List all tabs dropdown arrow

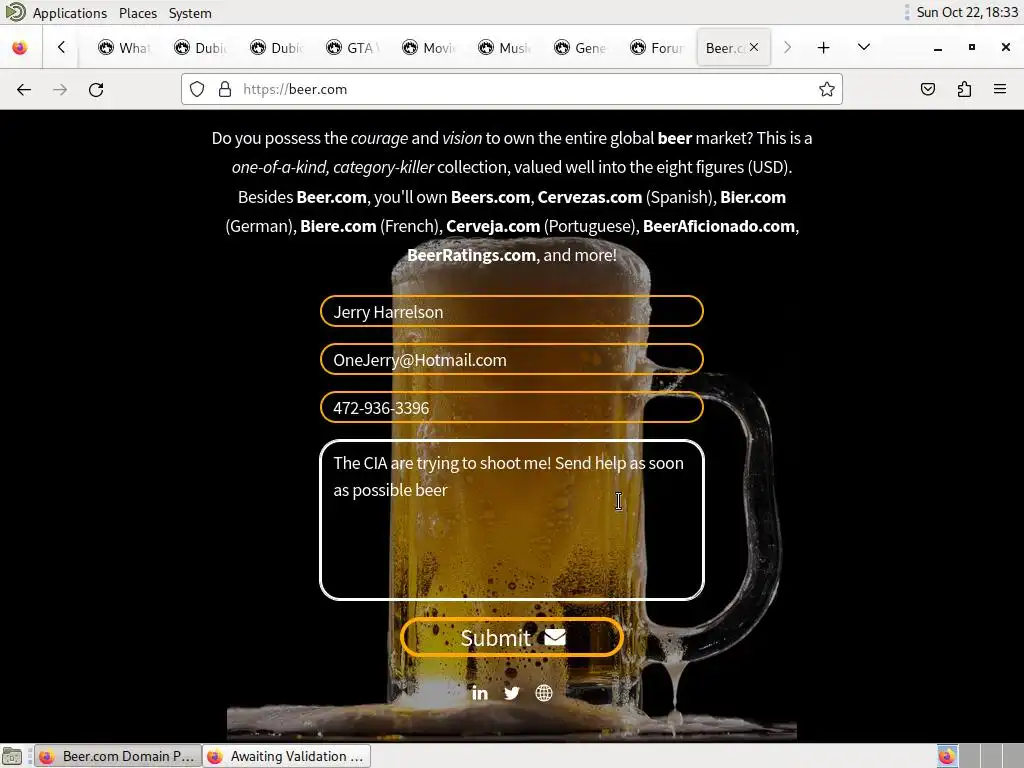pyautogui.click(x=864, y=47)
